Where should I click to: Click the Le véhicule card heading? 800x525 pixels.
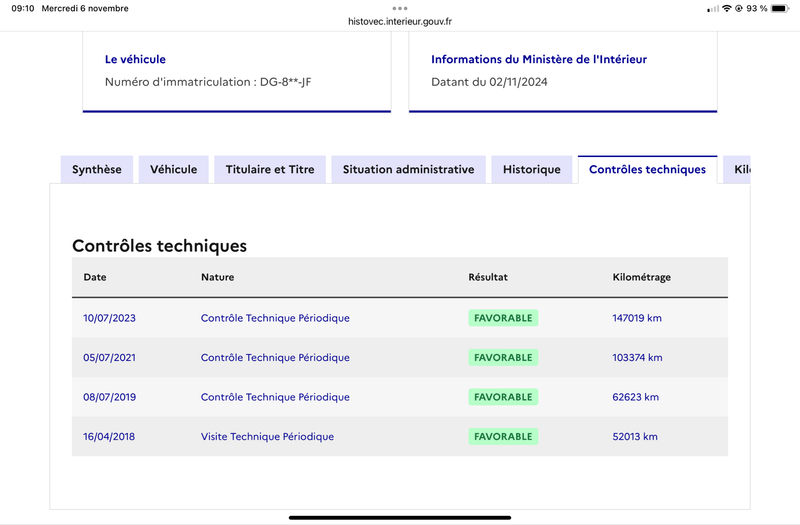point(135,59)
